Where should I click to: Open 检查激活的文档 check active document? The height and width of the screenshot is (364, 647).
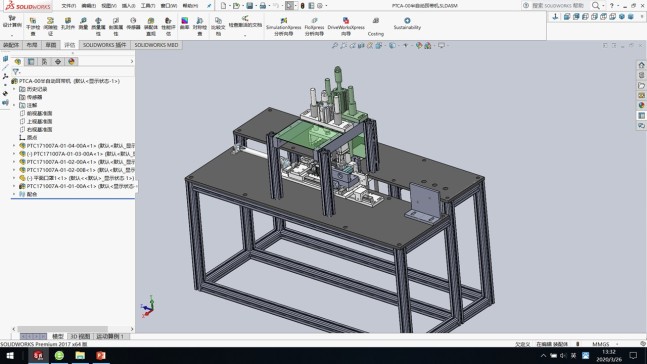245,21
